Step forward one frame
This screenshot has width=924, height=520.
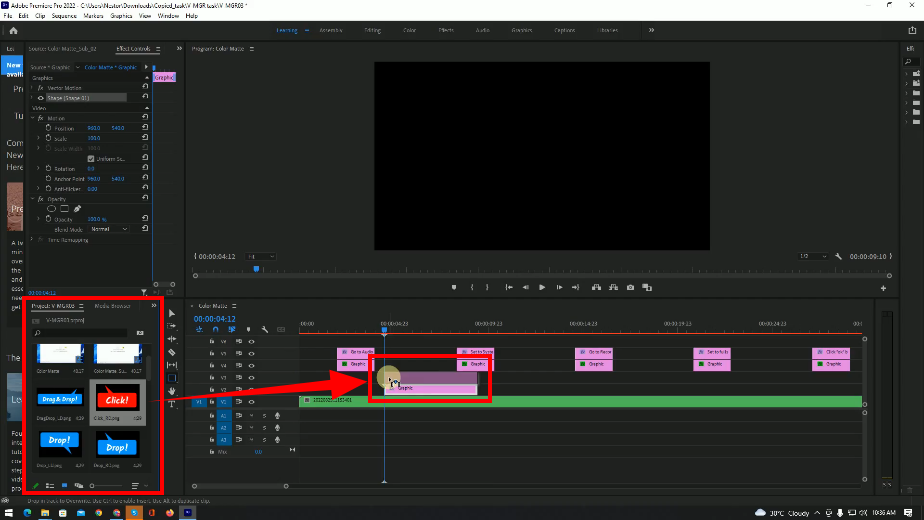point(559,287)
